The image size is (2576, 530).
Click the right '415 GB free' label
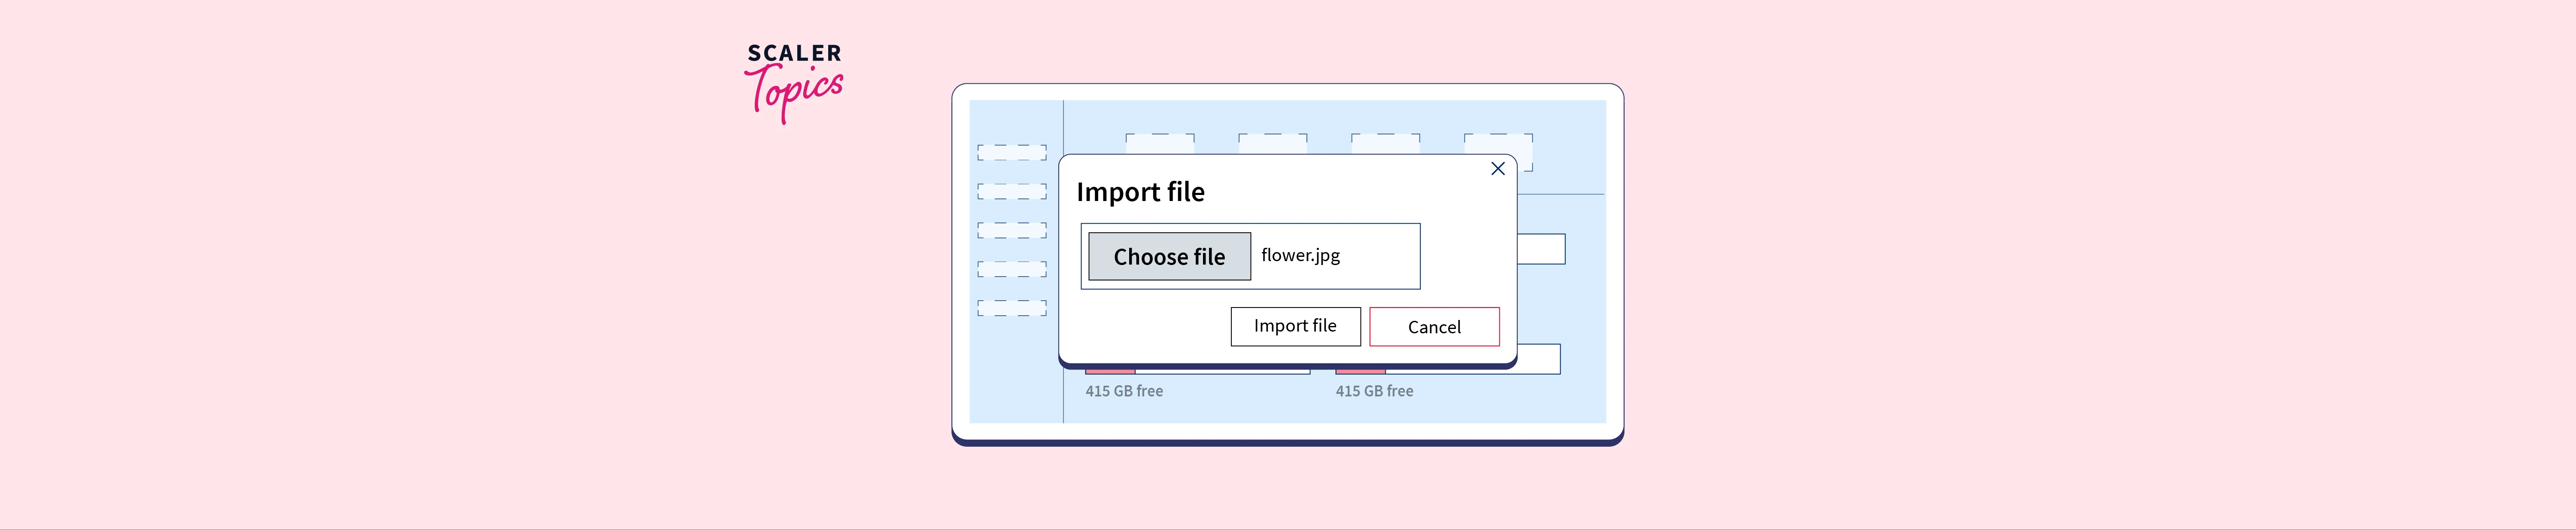coord(1374,391)
